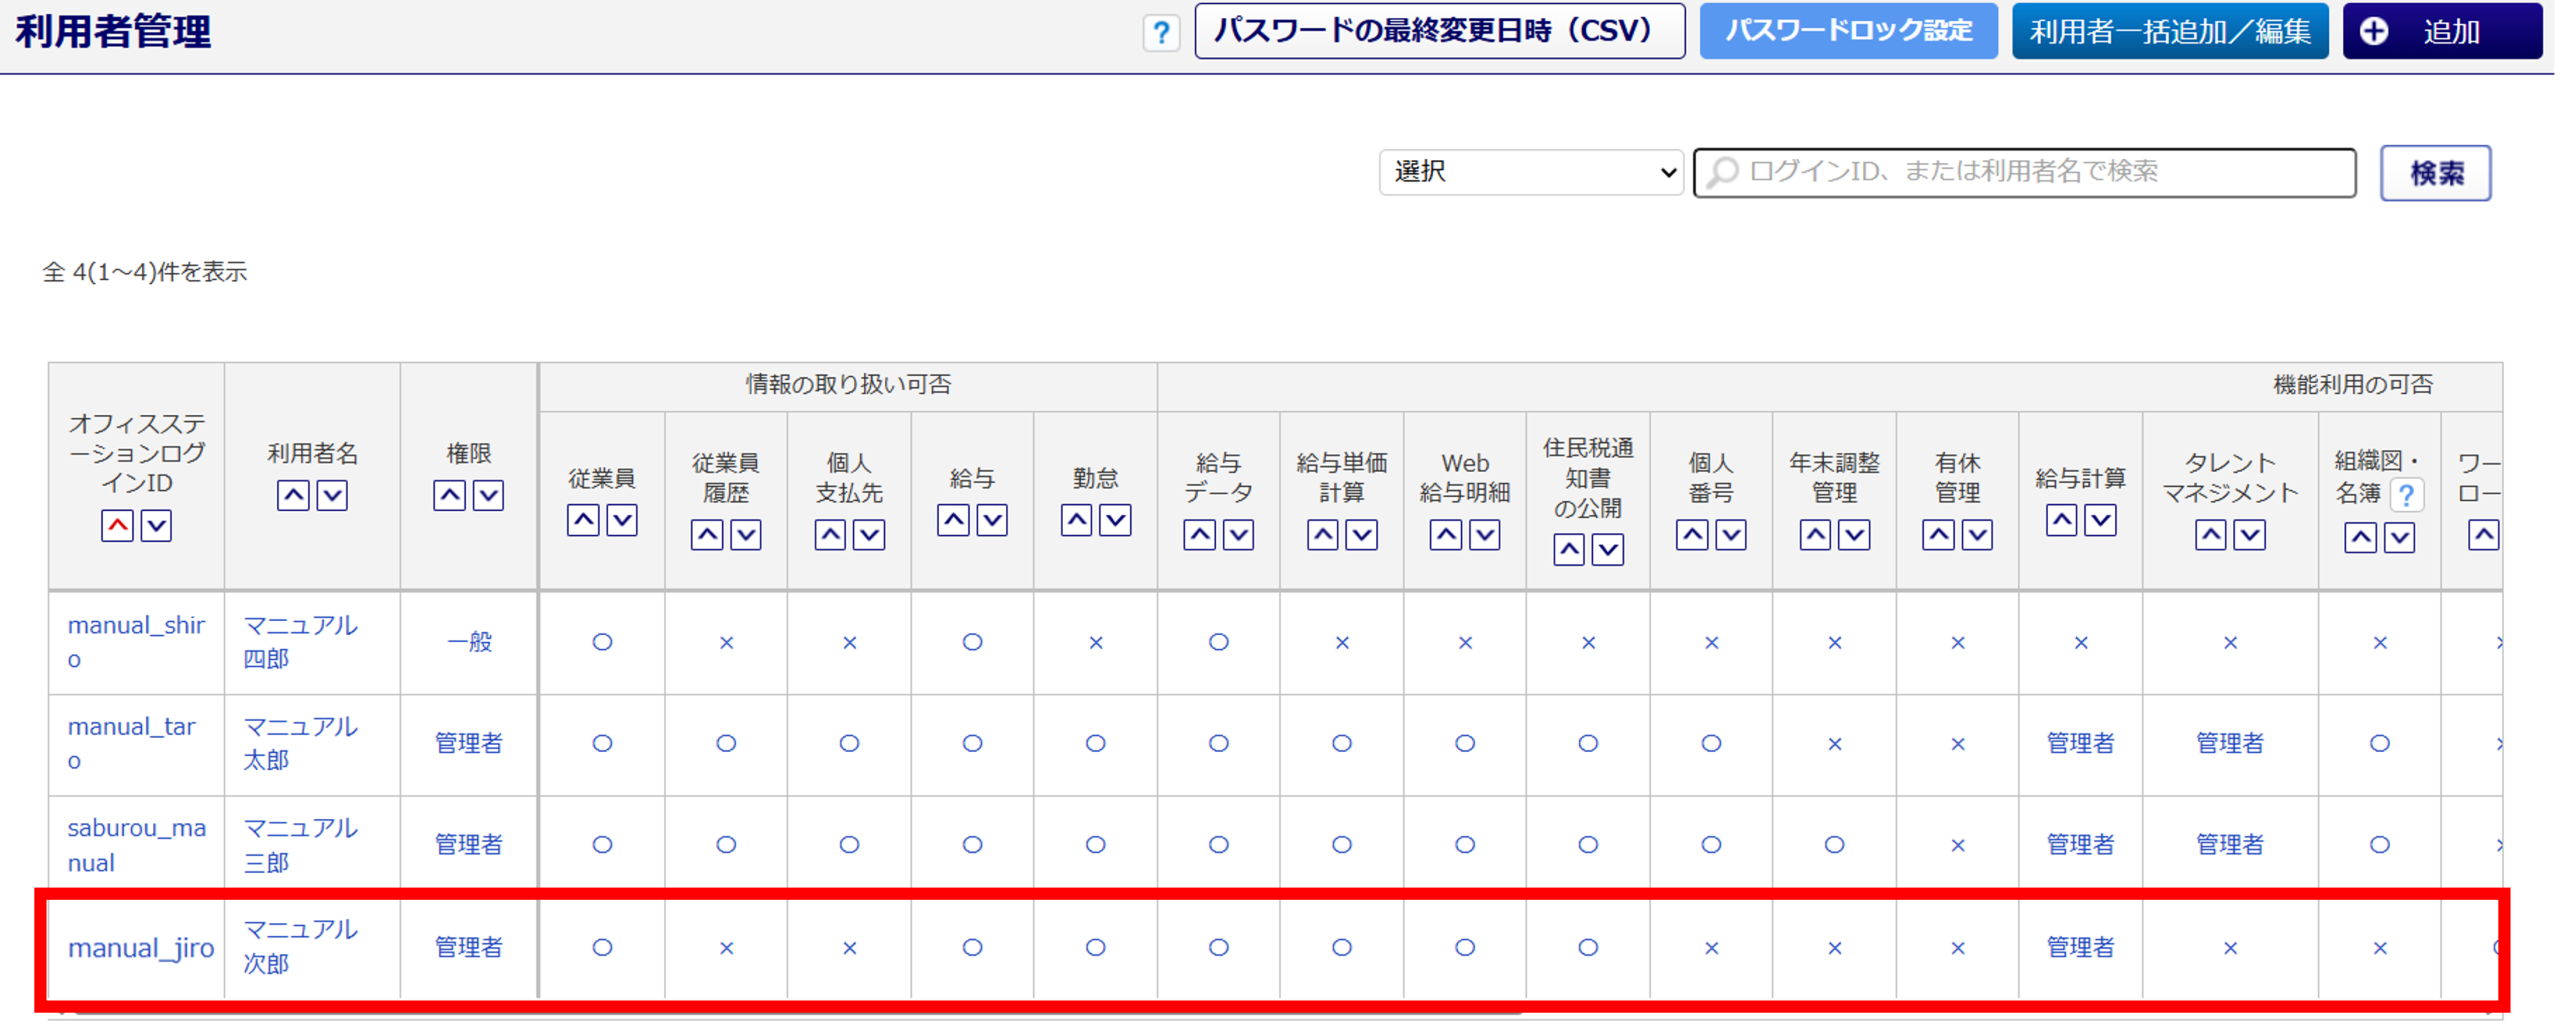Image resolution: width=2560 pixels, height=1036 pixels.
Task: Sort 権限 column descending
Action: pos(488,496)
